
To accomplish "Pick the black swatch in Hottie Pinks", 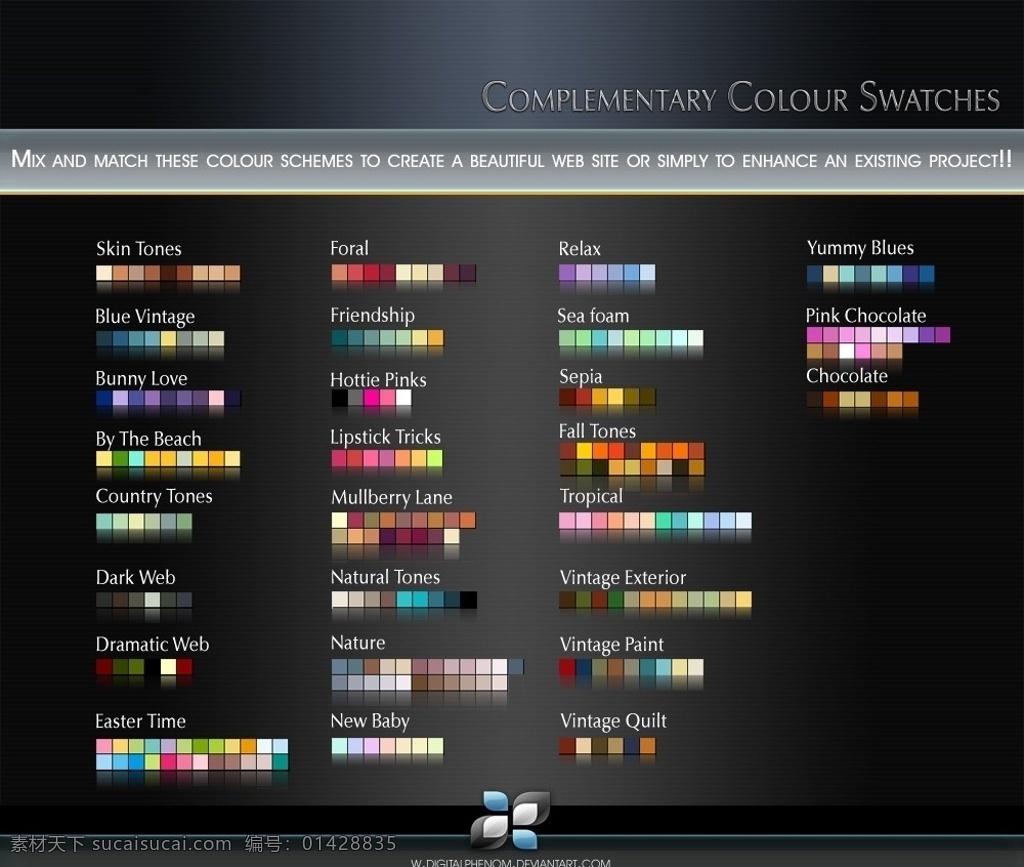I will click(x=340, y=398).
